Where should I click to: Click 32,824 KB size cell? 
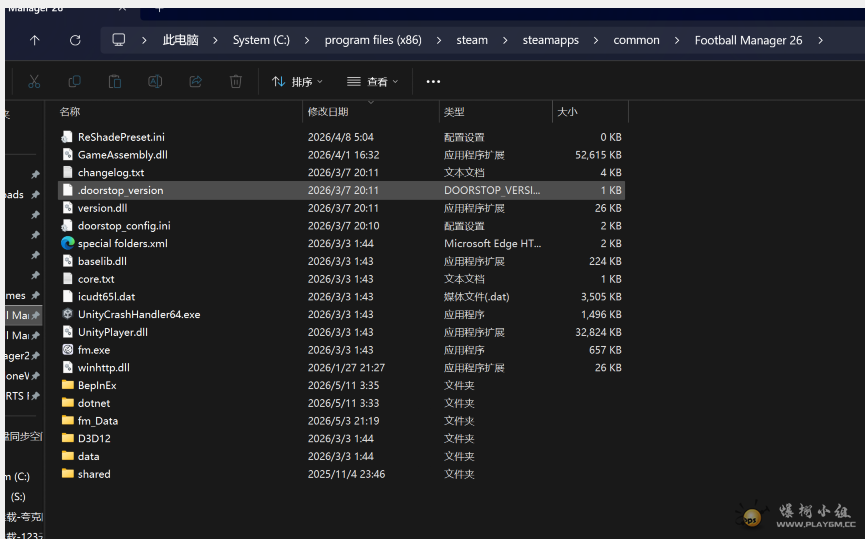[598, 332]
